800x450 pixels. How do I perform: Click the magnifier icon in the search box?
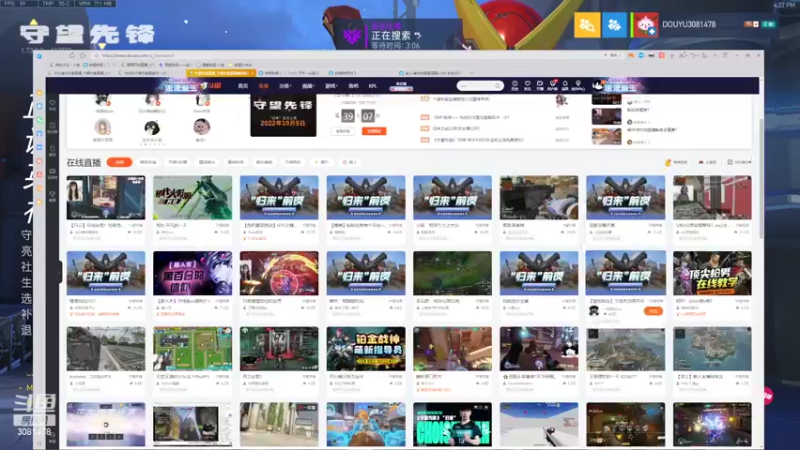[x=497, y=86]
